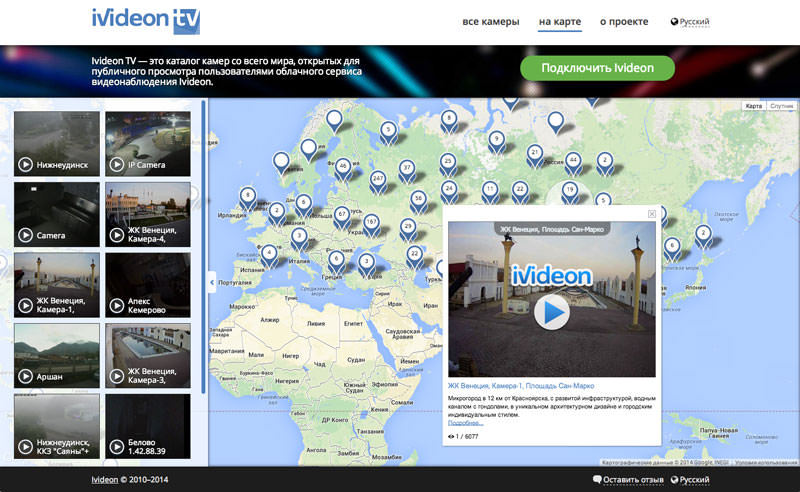This screenshot has height=492, width=800.
Task: Follow the Подробнее... link in popup
Action: 465,423
